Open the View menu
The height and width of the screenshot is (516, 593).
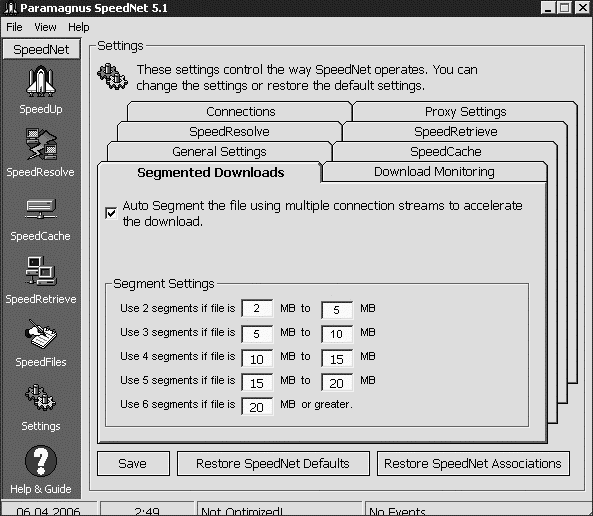45,27
